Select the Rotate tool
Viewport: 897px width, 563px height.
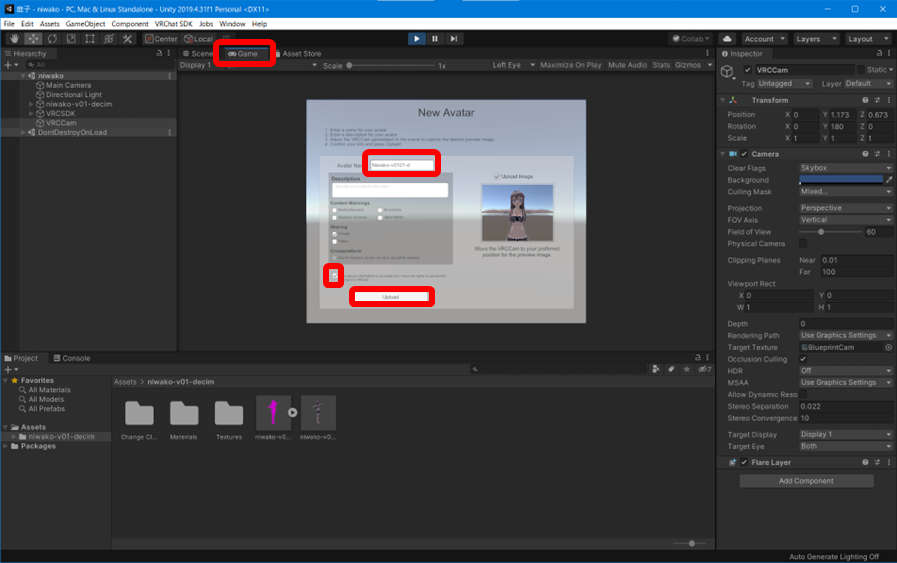coord(52,39)
